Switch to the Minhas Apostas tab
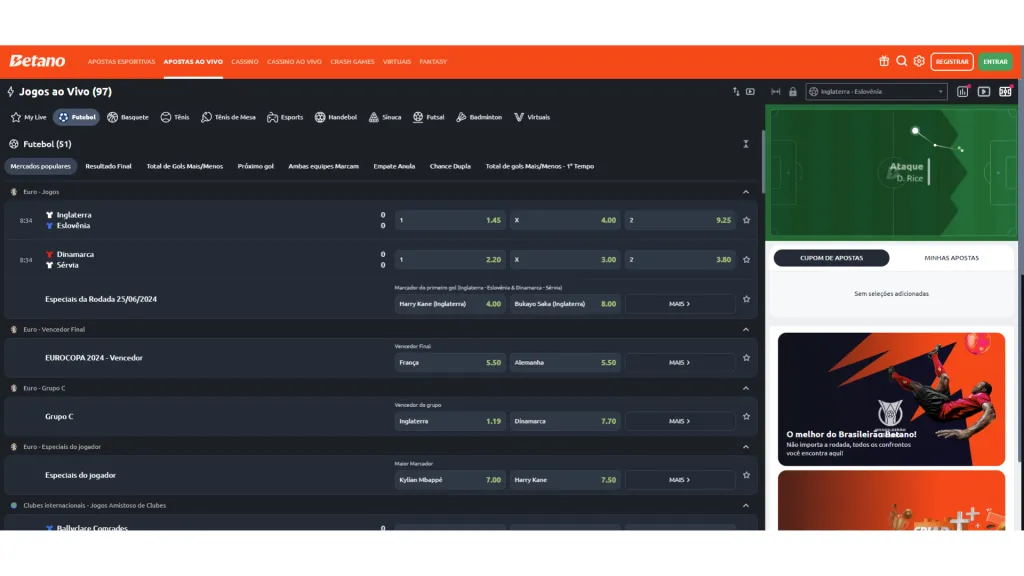 tap(951, 258)
